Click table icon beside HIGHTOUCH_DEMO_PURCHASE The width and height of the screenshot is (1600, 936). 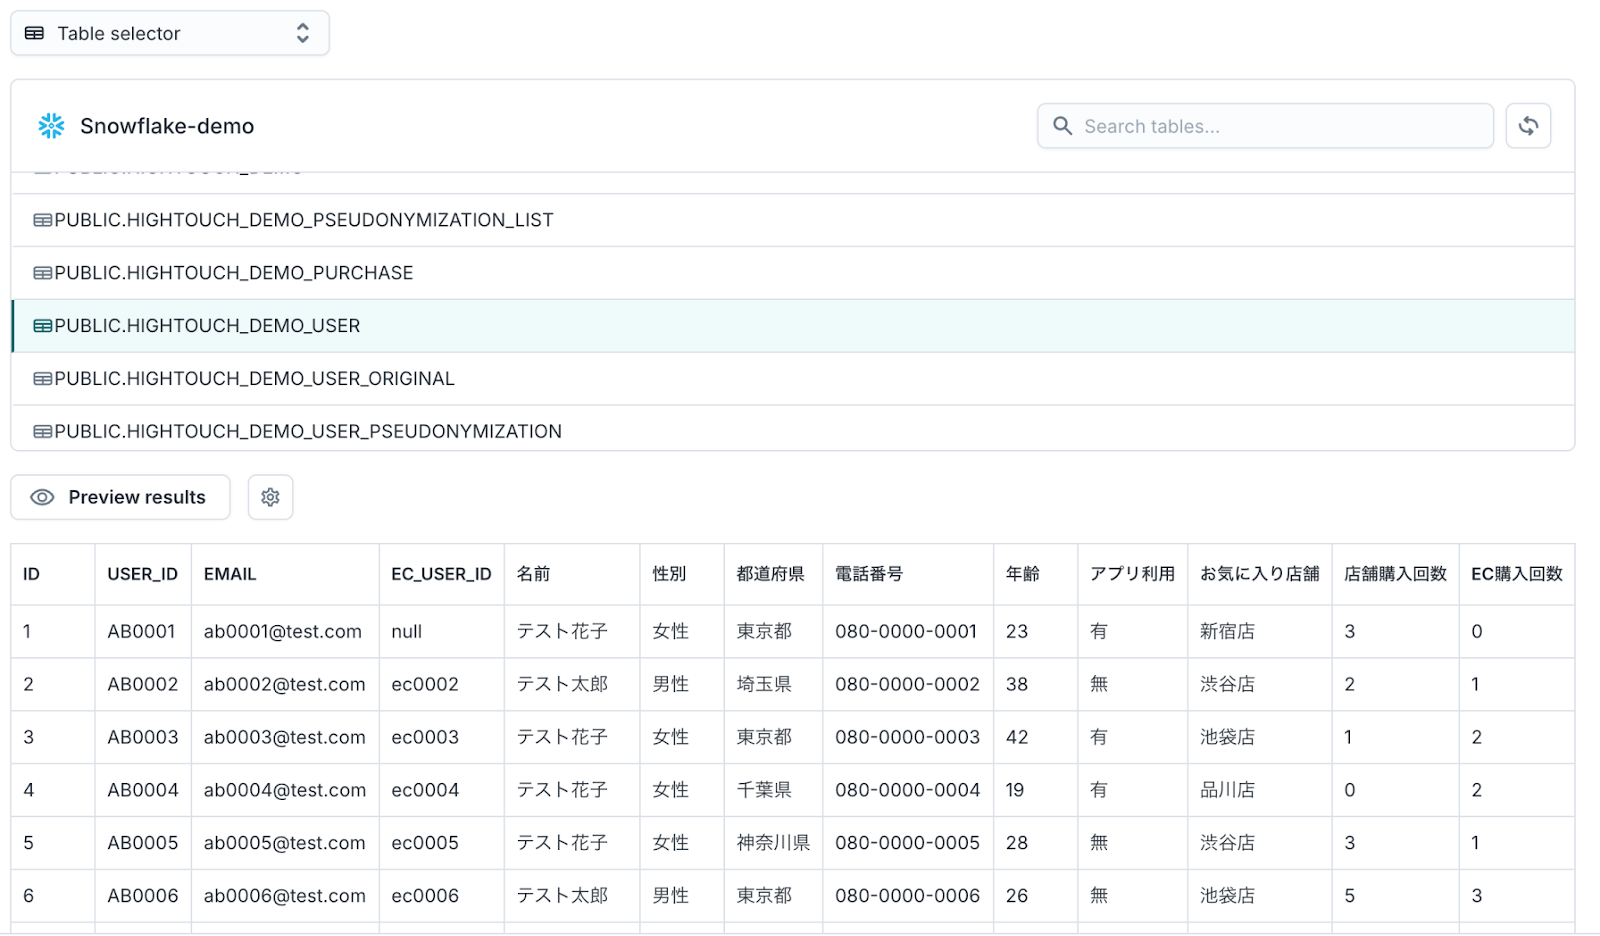click(43, 273)
